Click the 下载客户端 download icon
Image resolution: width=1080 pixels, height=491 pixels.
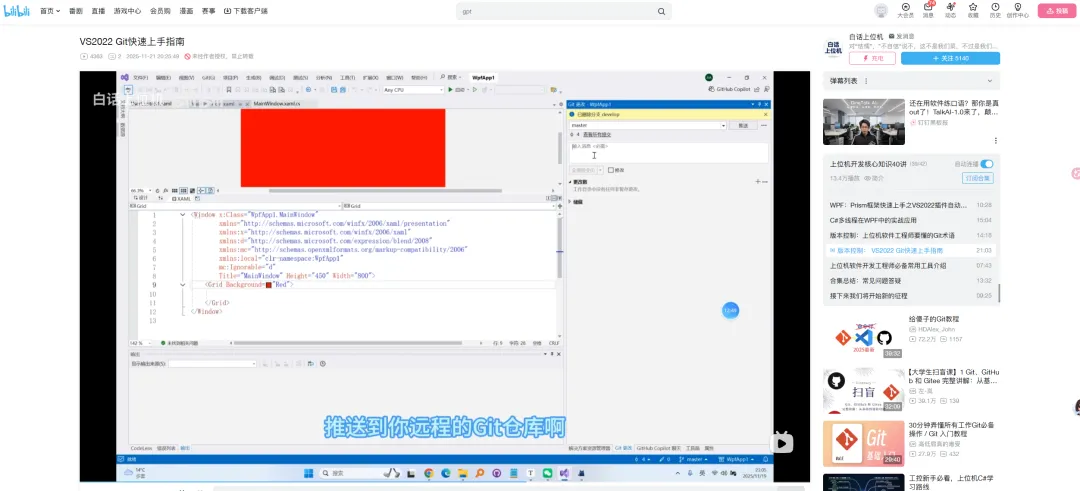click(229, 11)
